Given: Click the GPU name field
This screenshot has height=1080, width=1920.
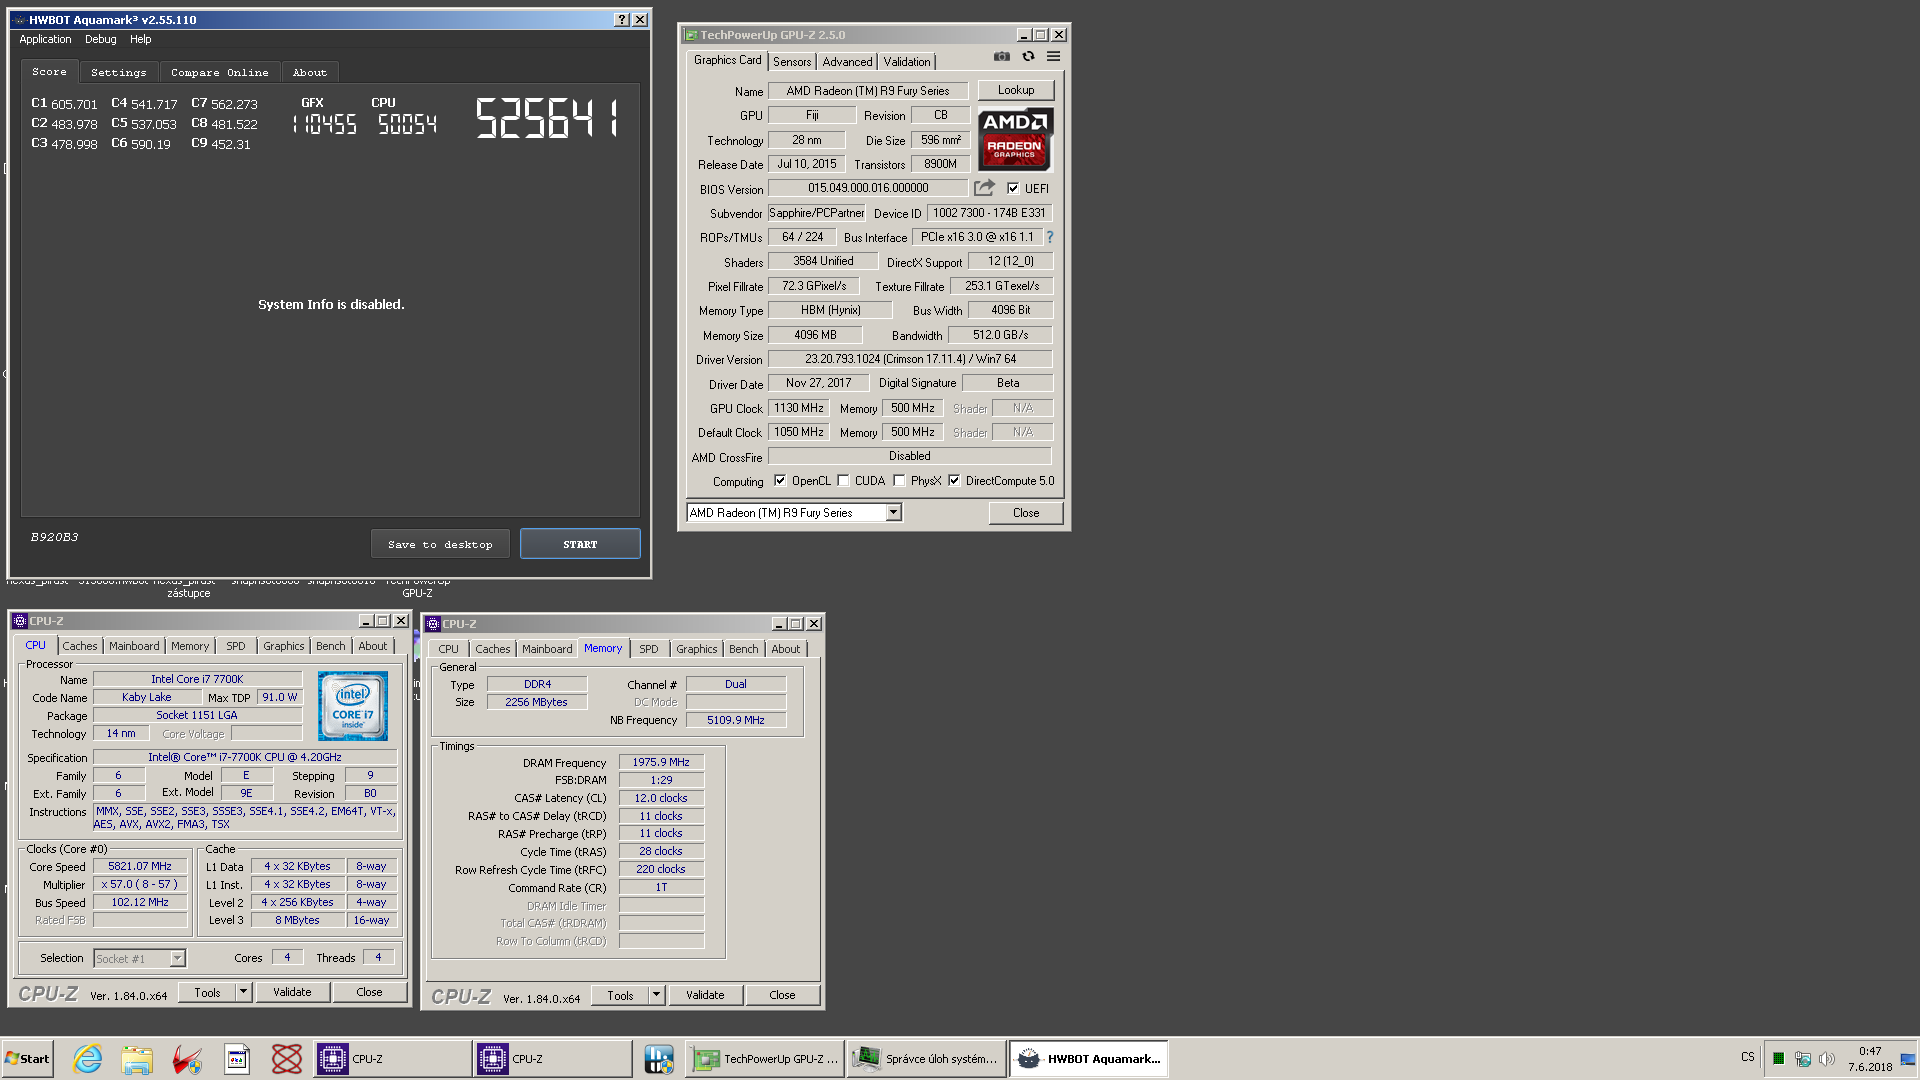Looking at the screenshot, I should [868, 91].
